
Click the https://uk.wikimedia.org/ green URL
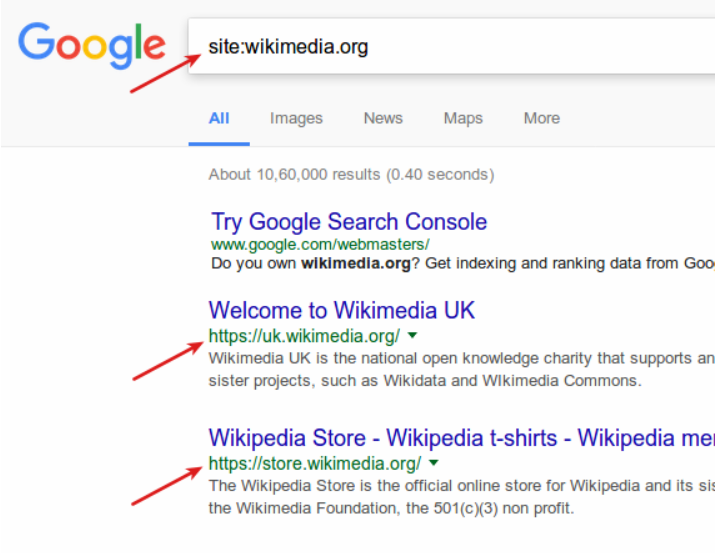point(304,336)
